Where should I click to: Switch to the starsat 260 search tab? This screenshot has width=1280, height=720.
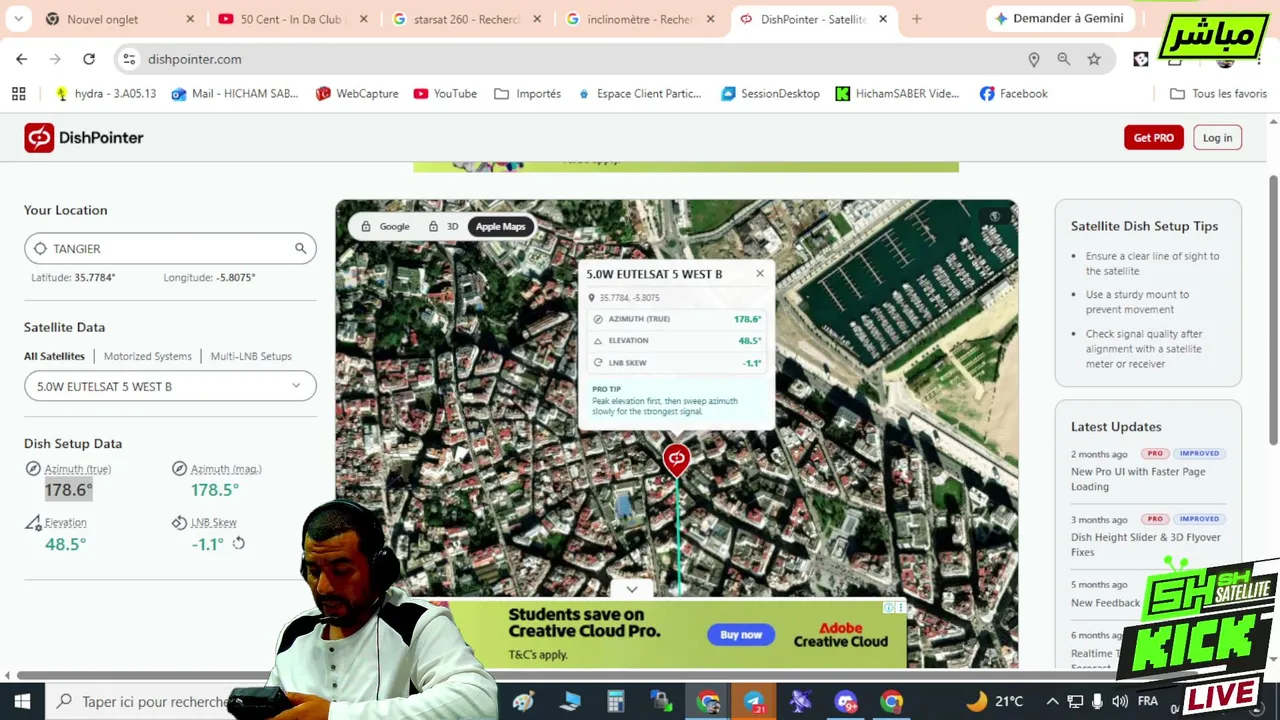[467, 19]
